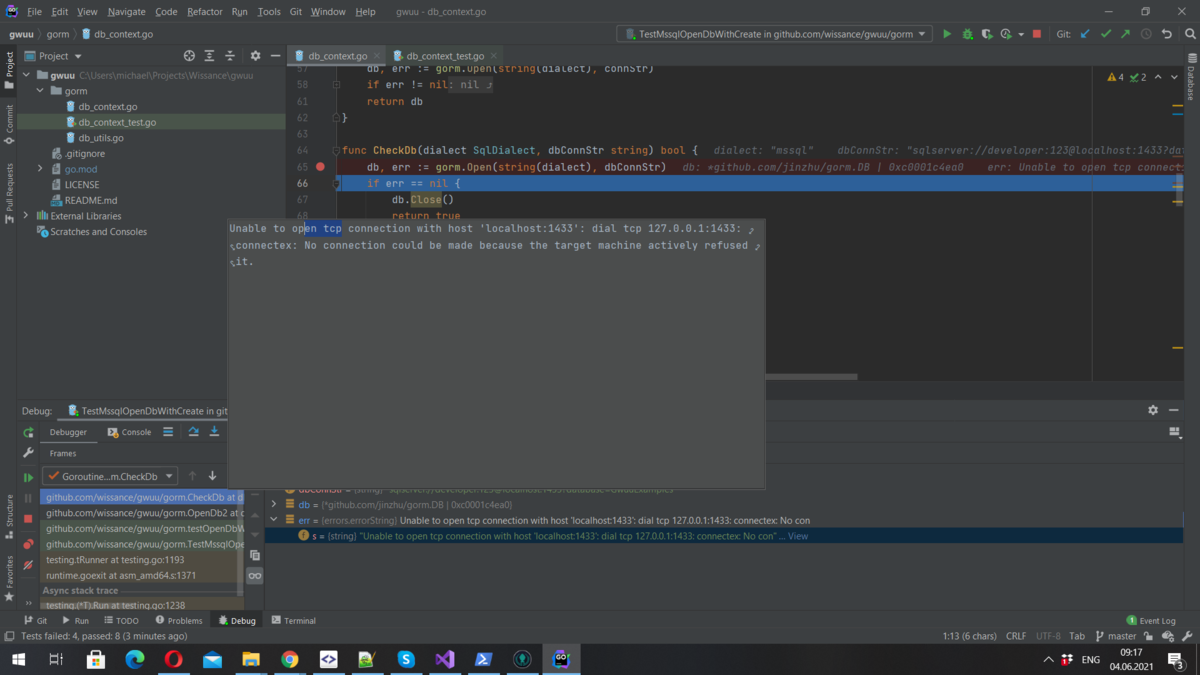Run tests with the green Run arrow
1200x675 pixels.
[947, 33]
